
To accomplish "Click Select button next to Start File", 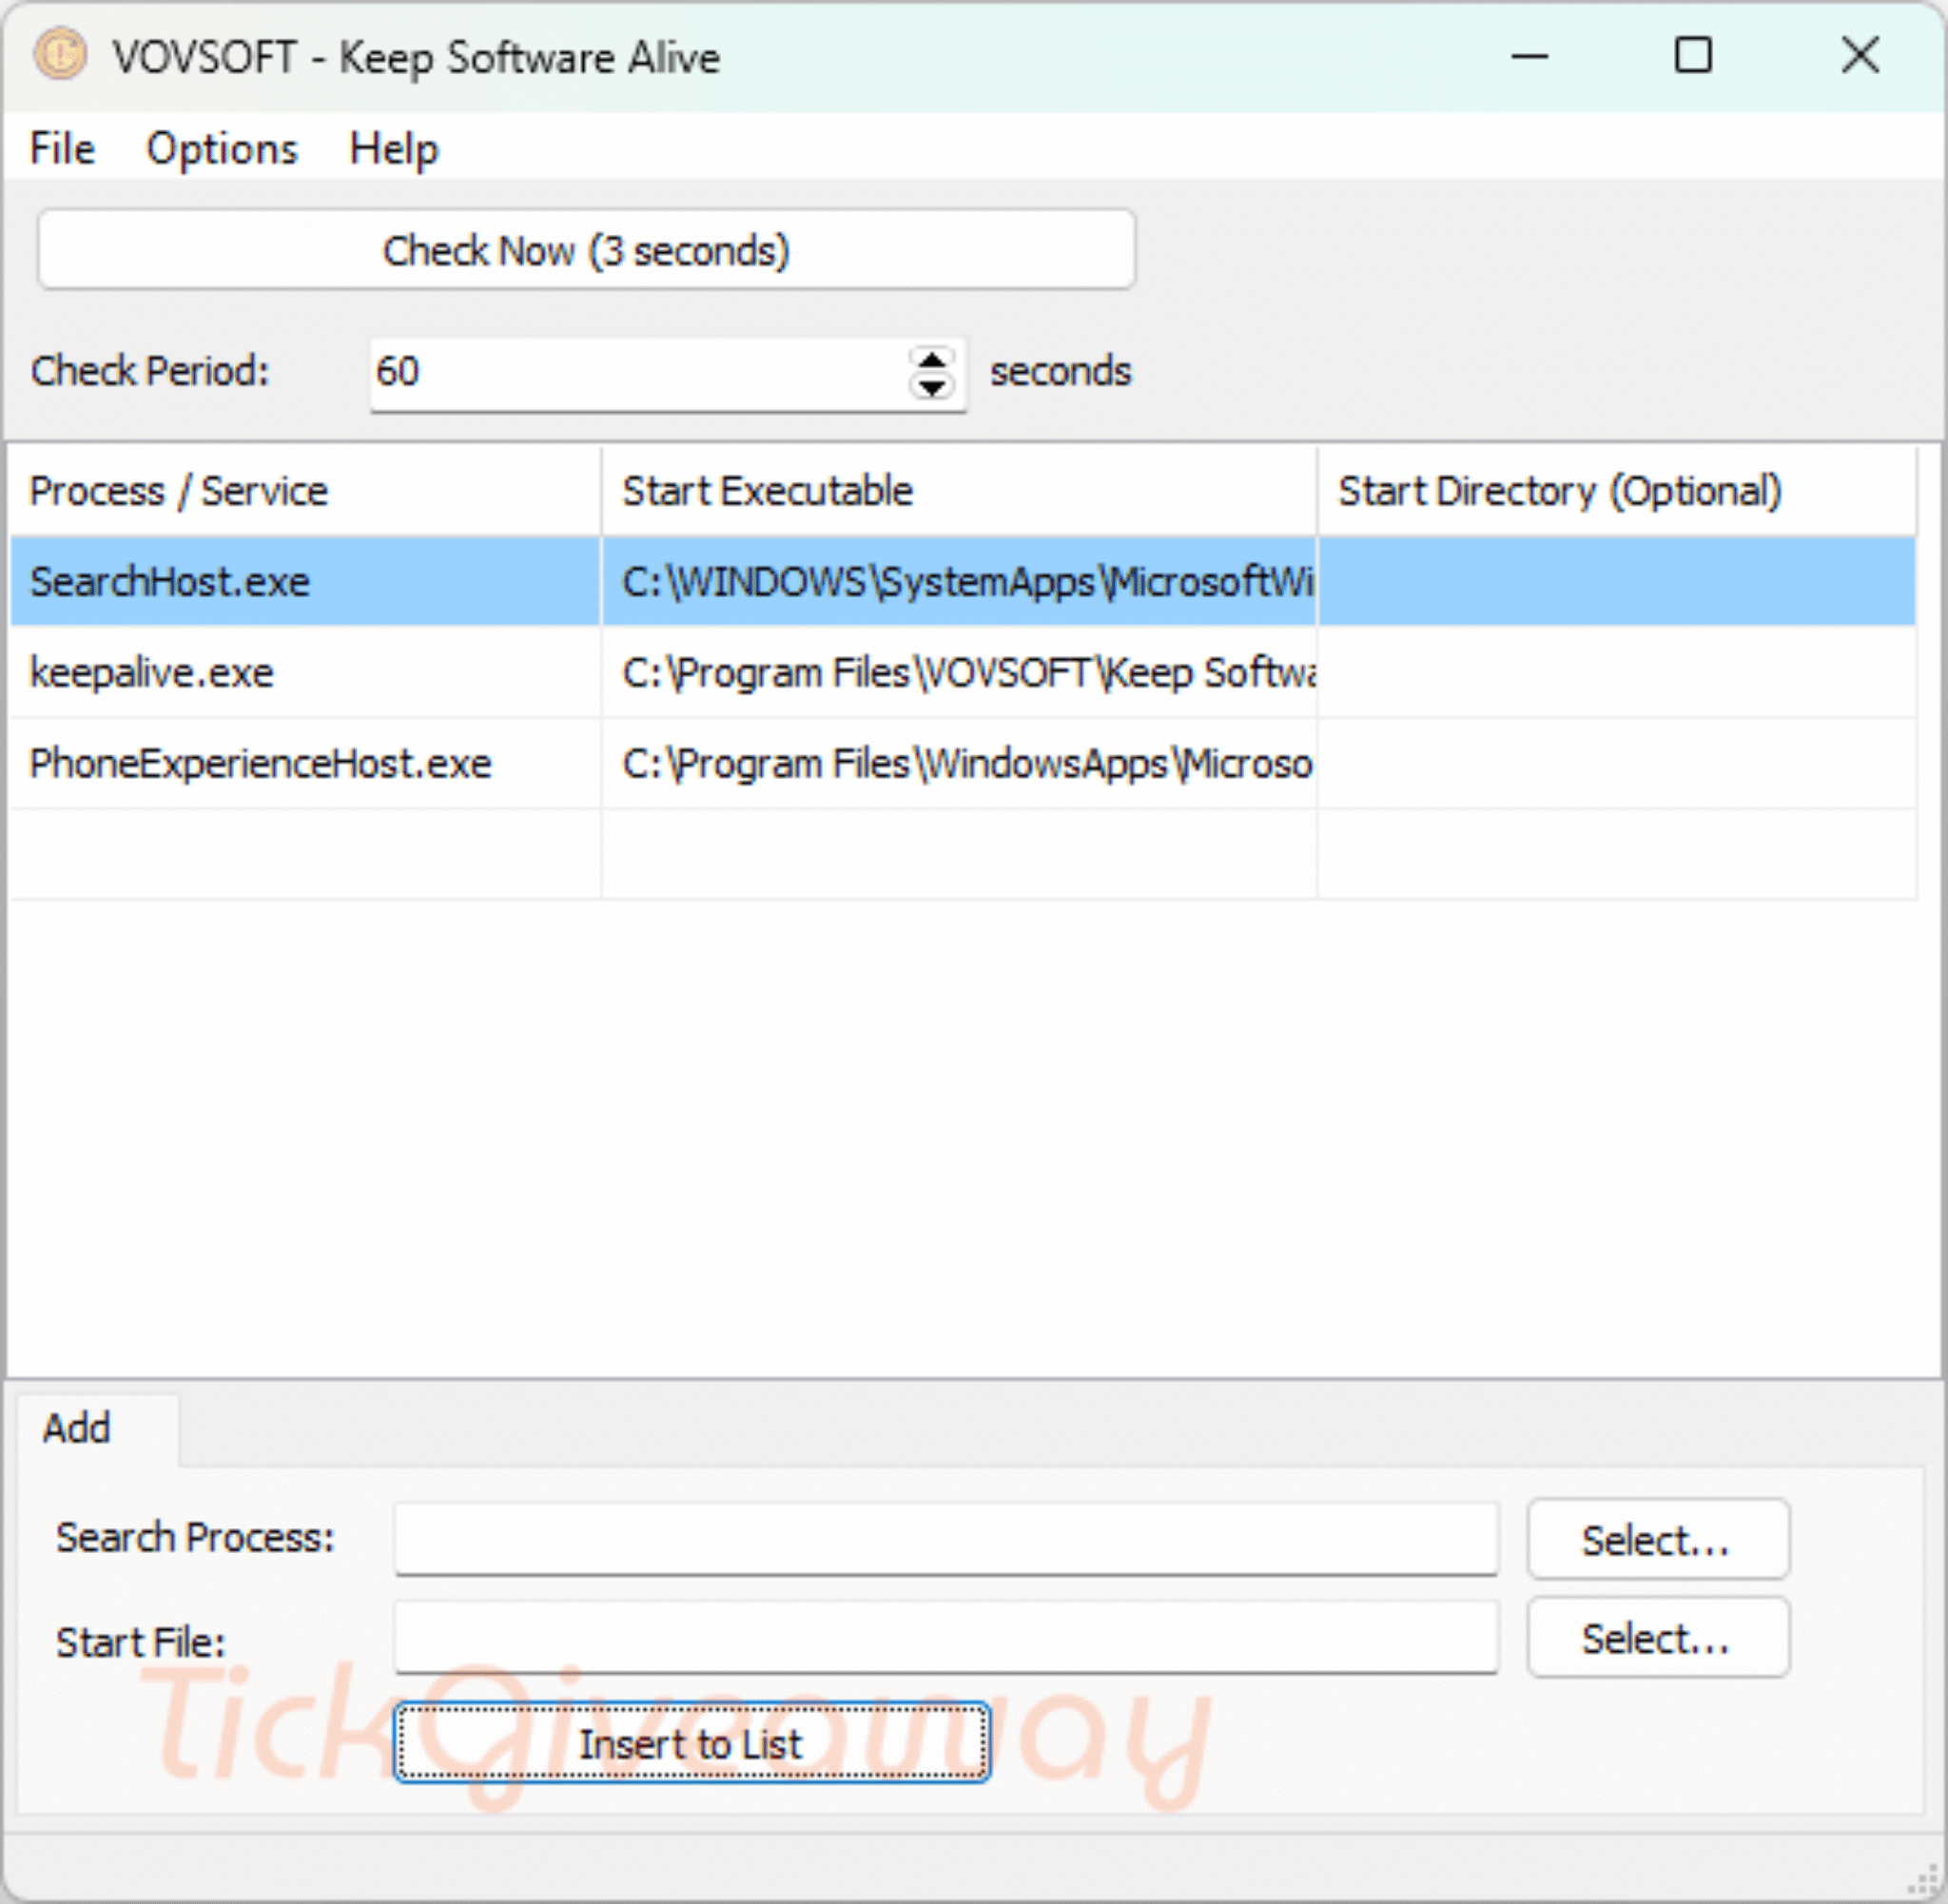I will coord(1658,1638).
